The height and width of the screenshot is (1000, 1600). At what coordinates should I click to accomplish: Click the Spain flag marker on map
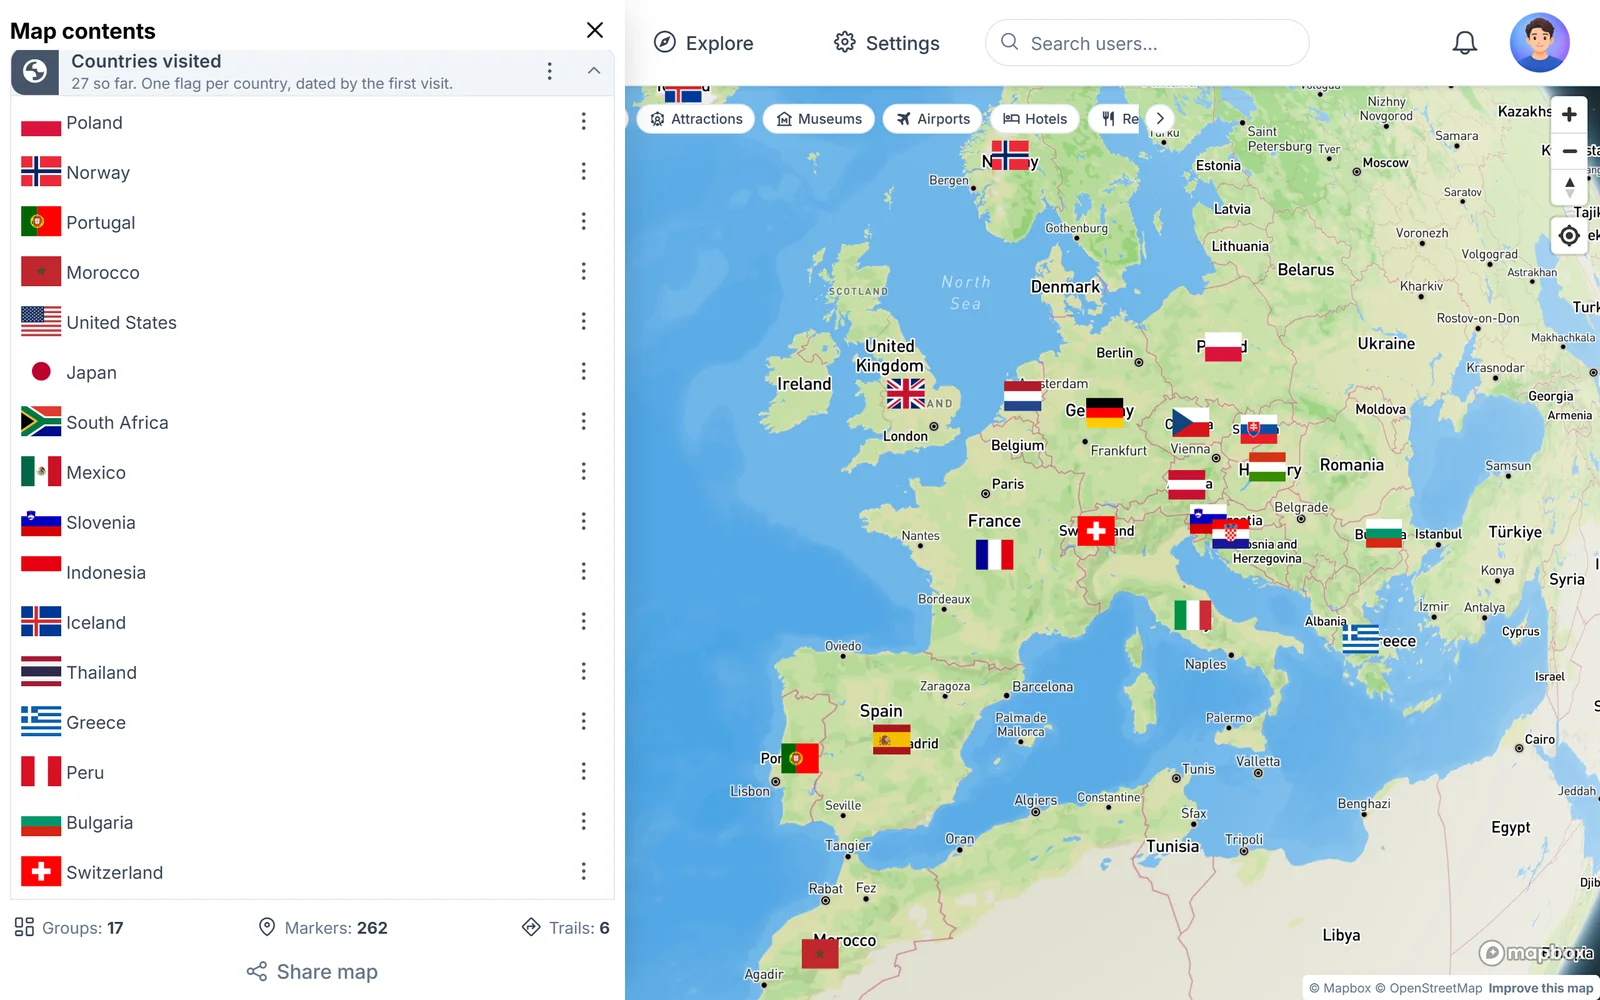coord(891,739)
